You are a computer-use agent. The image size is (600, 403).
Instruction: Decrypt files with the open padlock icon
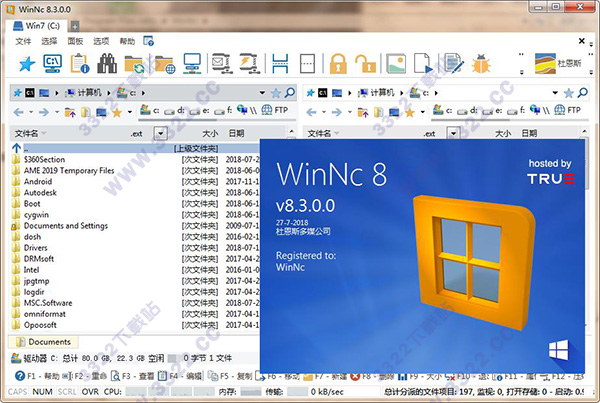coord(365,64)
